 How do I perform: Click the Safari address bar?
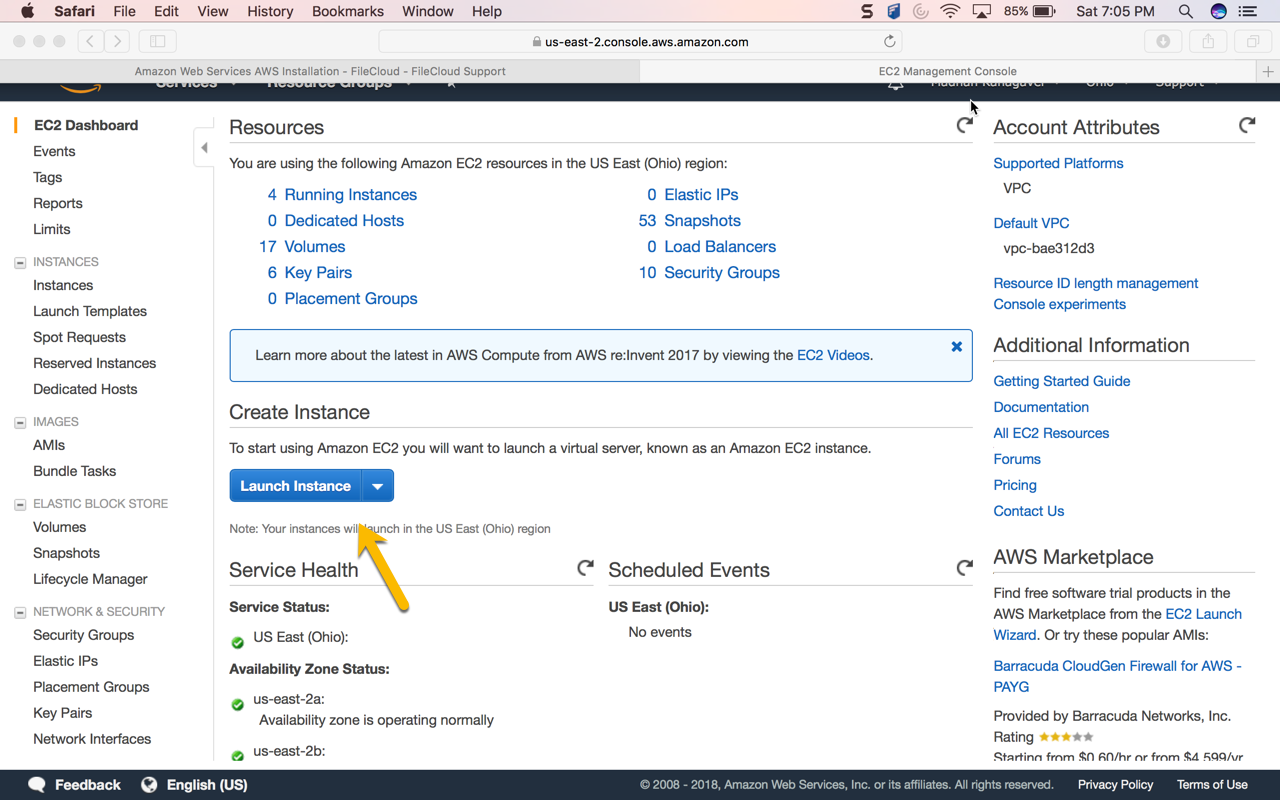point(640,42)
